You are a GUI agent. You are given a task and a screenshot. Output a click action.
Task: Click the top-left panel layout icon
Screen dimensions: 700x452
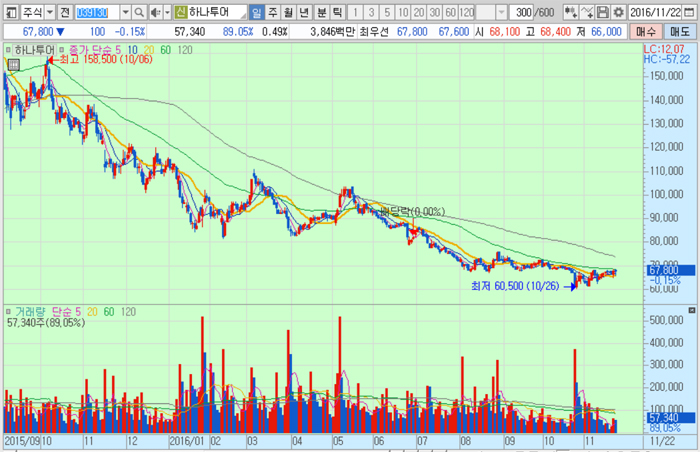(9, 12)
